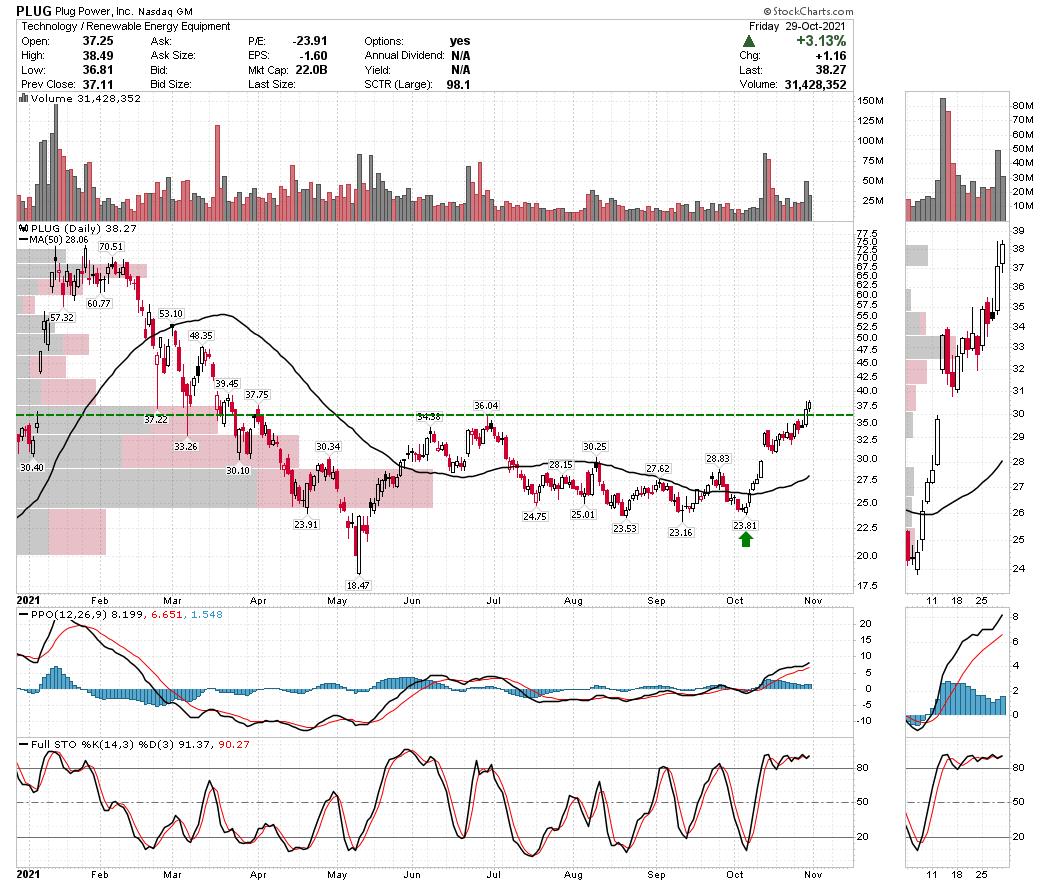Screen dimensions: 1050x884
Task: Click the 30.25 August high label
Action: click(x=595, y=446)
